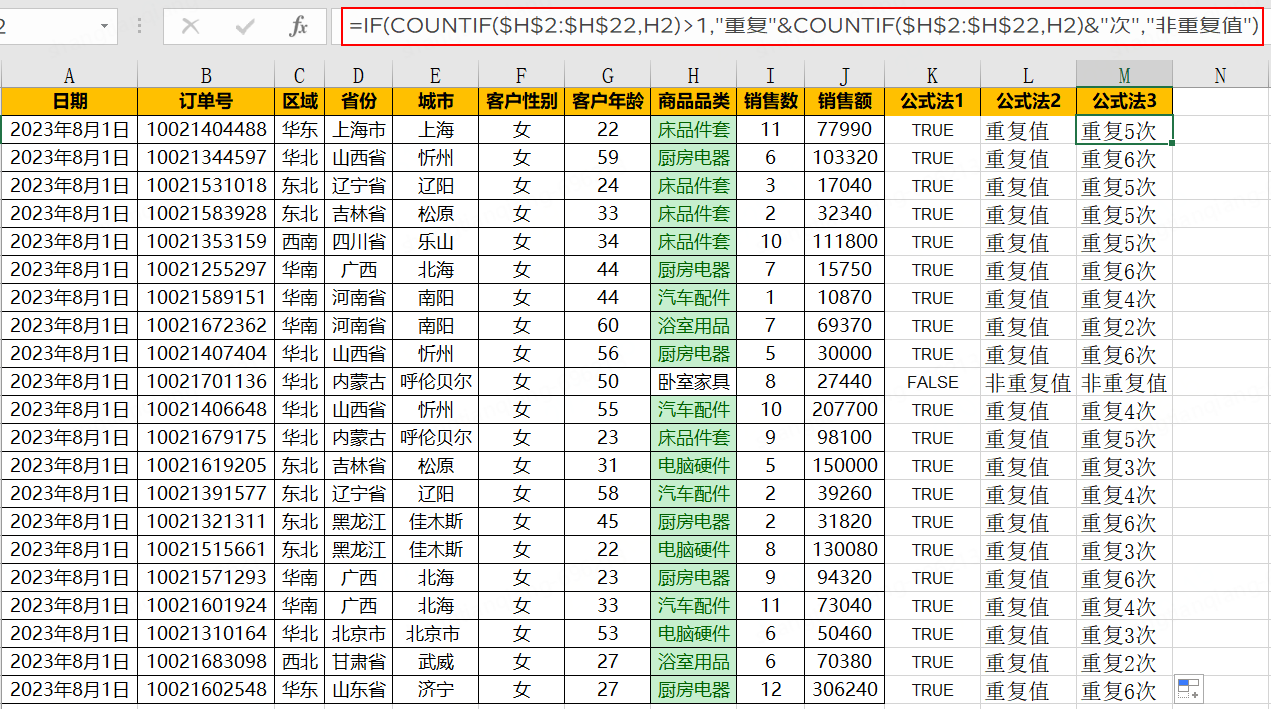1271x709 pixels.
Task: Click the 商品品类 header cell
Action: pyautogui.click(x=693, y=101)
